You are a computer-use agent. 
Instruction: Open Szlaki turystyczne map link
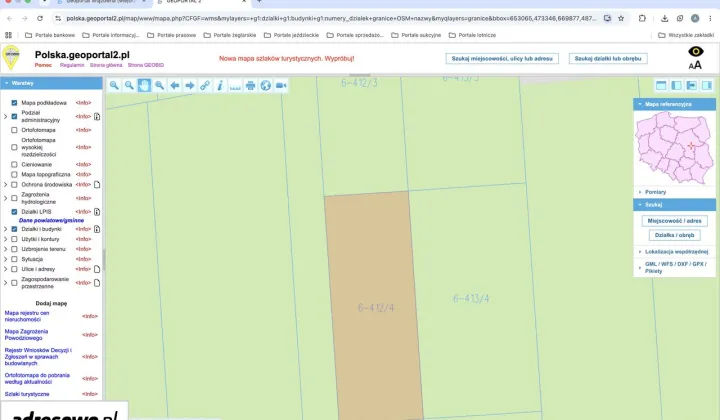click(x=27, y=394)
